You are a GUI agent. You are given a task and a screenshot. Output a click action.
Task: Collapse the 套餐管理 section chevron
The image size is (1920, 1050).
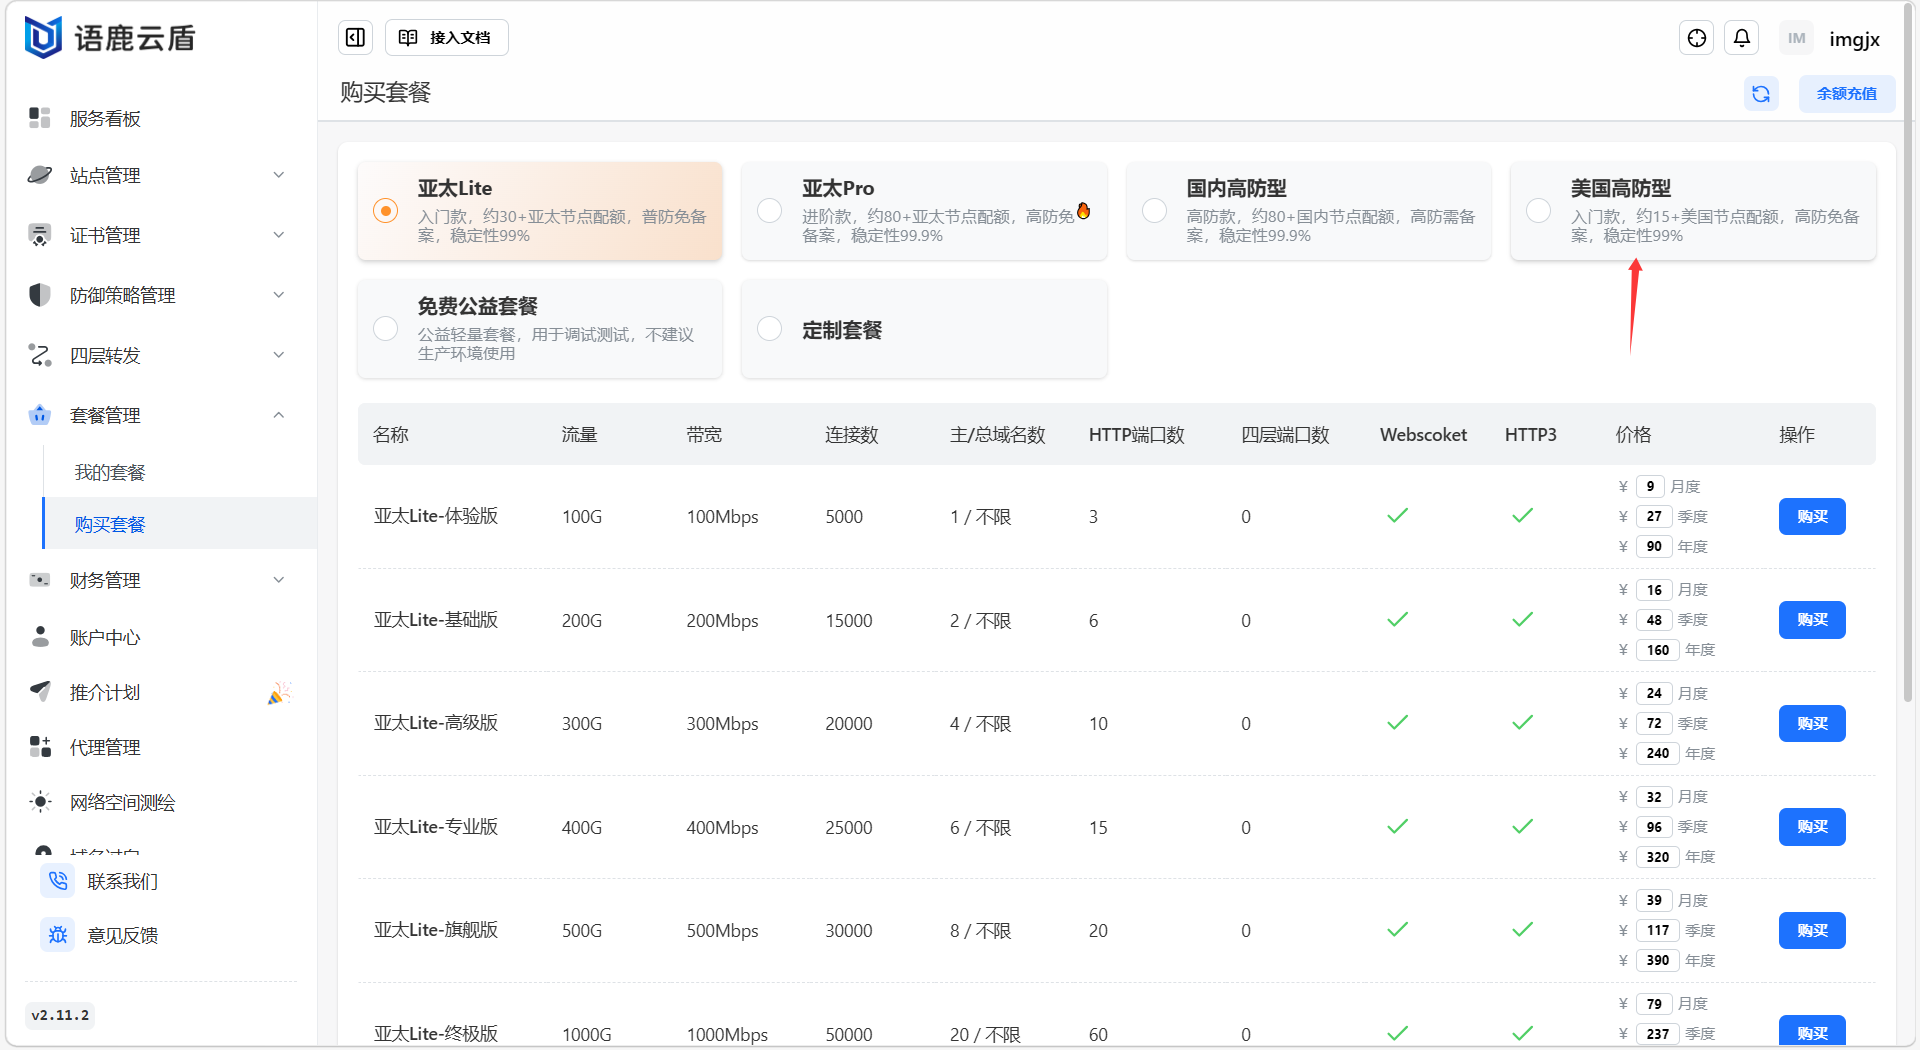279,415
